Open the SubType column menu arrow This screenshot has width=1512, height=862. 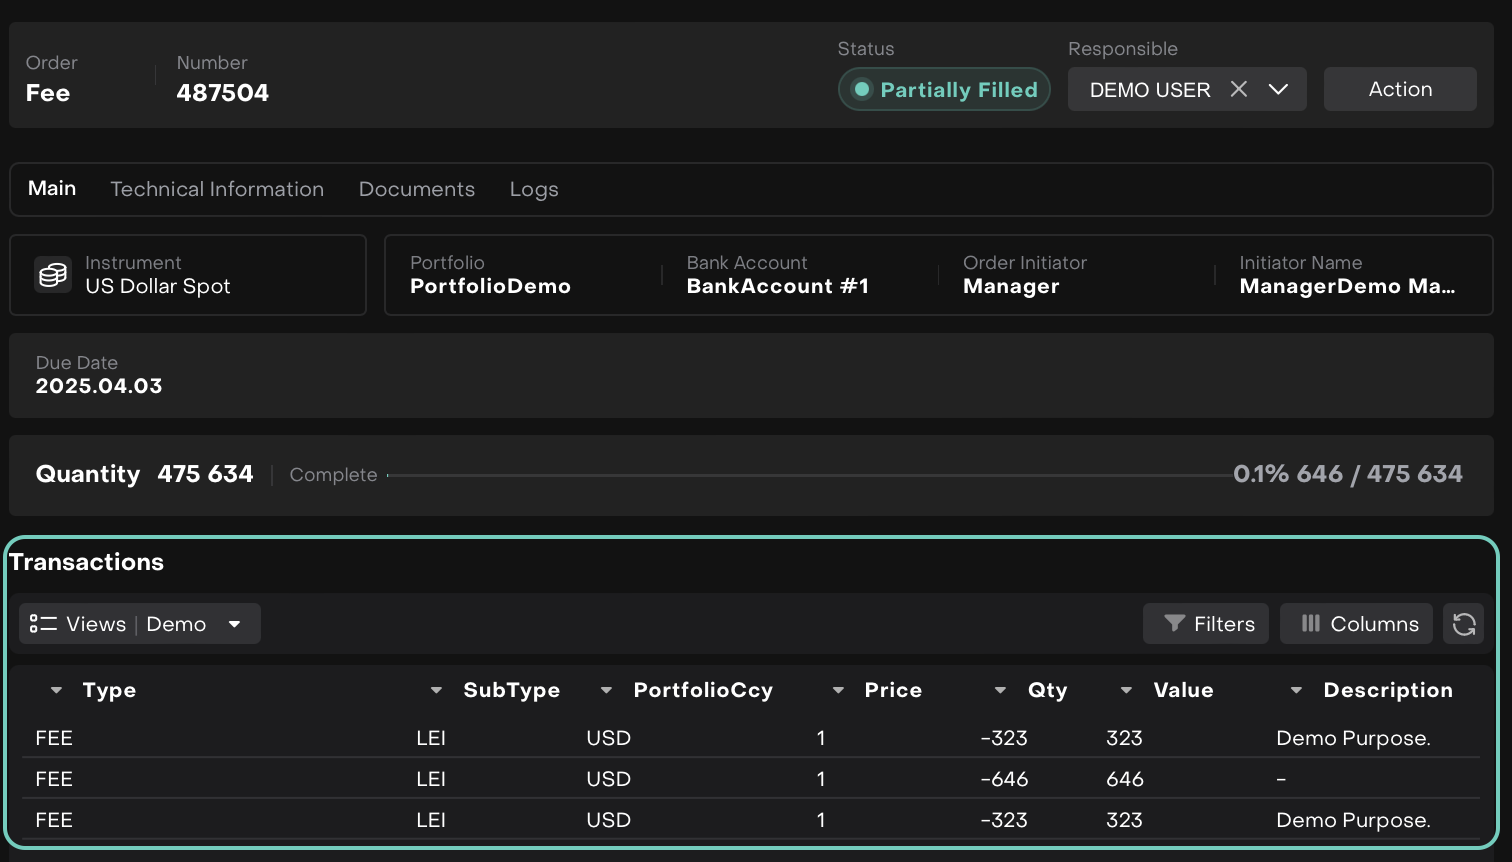(436, 690)
